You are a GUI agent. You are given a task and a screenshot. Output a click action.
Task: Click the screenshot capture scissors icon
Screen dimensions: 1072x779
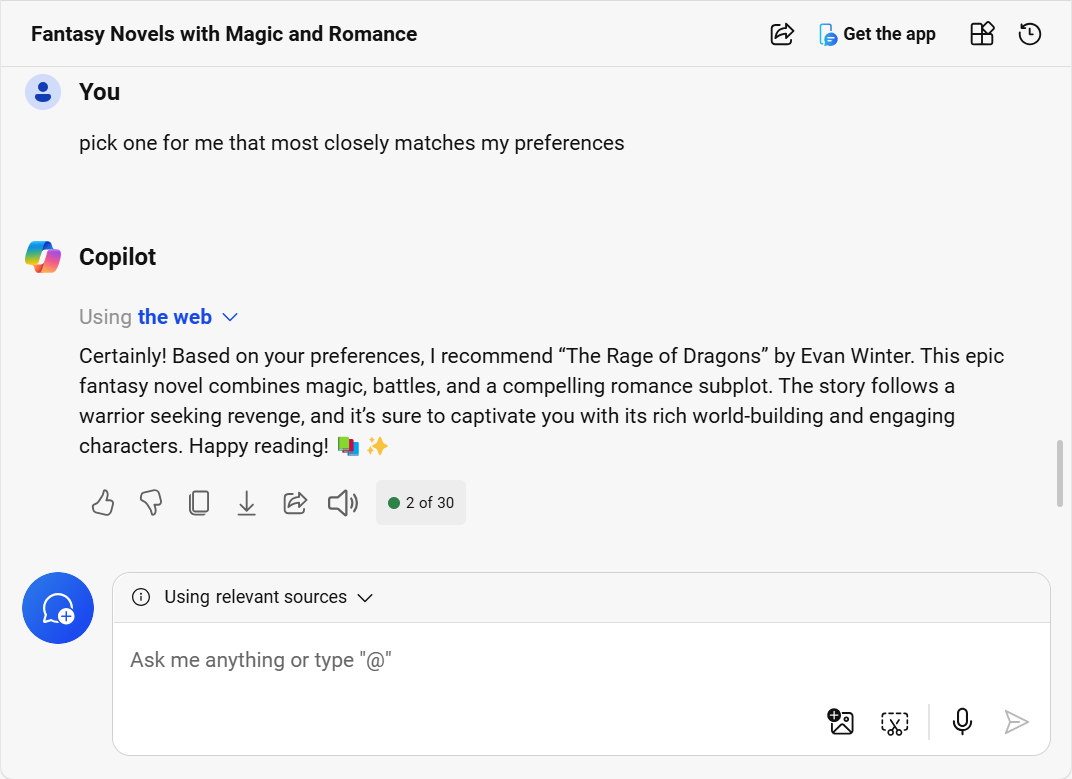click(895, 722)
